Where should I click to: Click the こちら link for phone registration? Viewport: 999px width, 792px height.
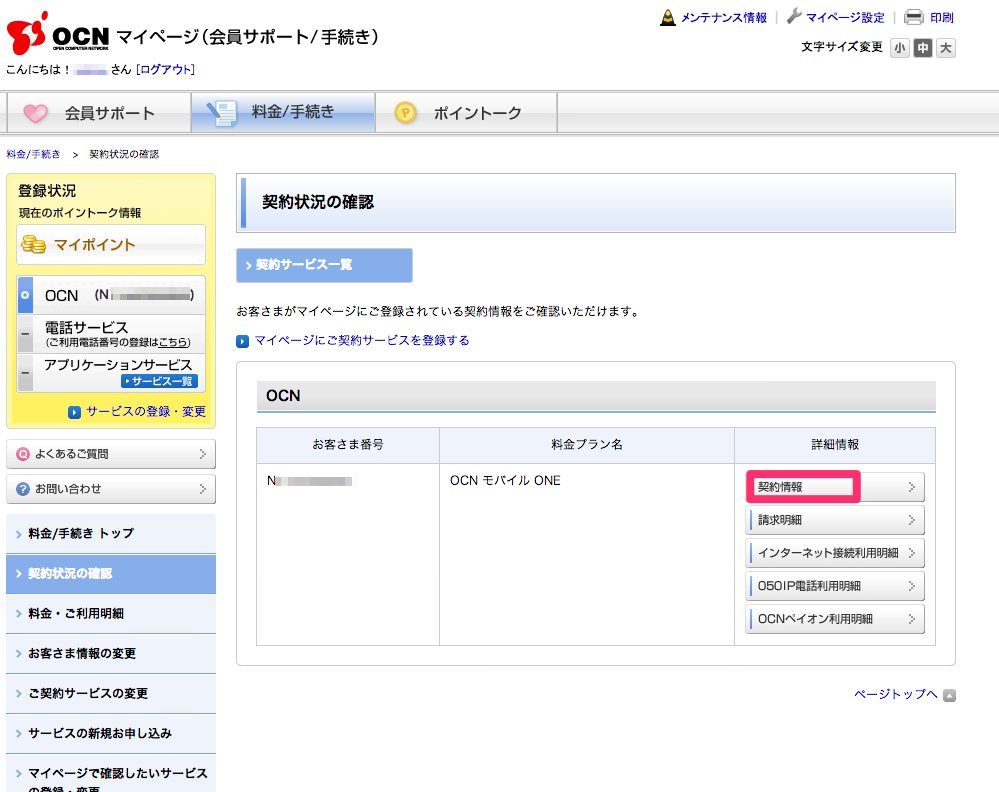point(173,343)
